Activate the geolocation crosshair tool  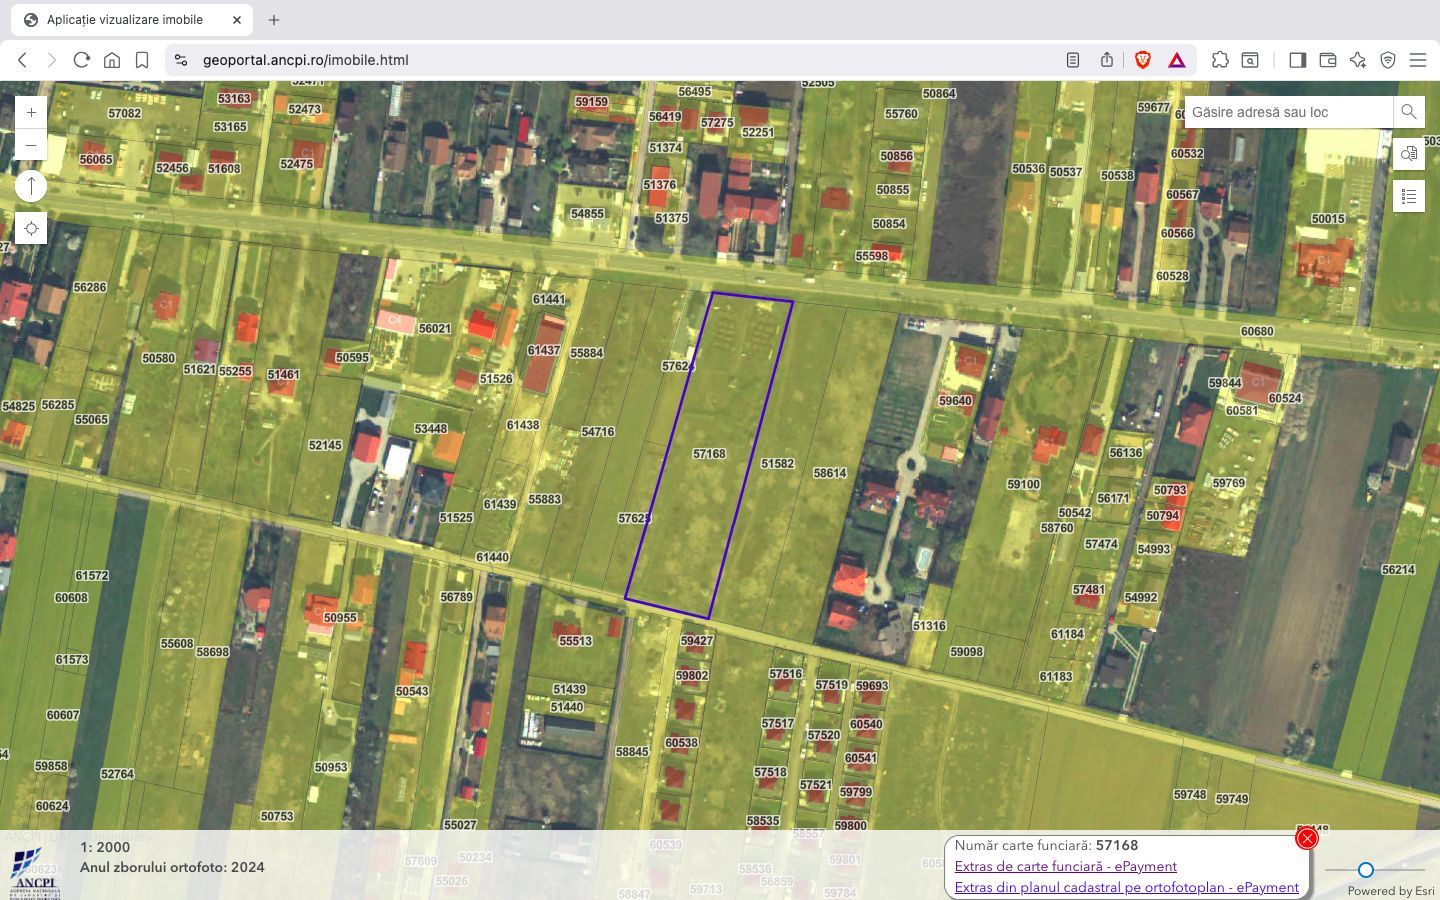click(31, 228)
